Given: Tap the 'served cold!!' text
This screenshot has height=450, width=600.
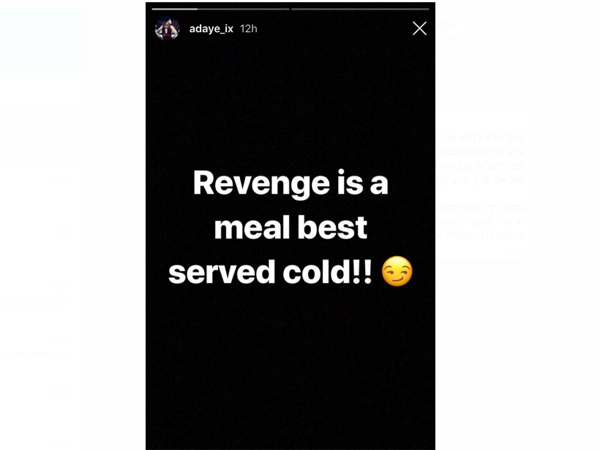Looking at the screenshot, I should point(270,272).
